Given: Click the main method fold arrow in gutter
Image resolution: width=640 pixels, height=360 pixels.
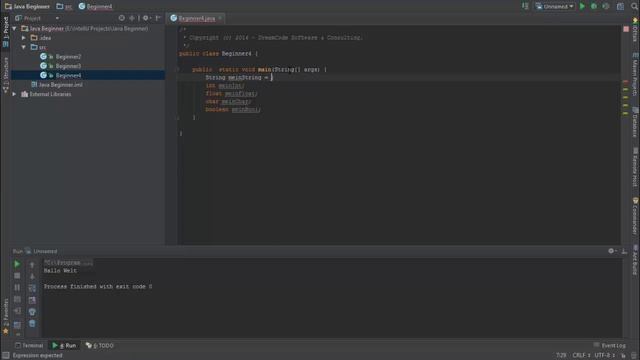Looking at the screenshot, I should 178,69.
